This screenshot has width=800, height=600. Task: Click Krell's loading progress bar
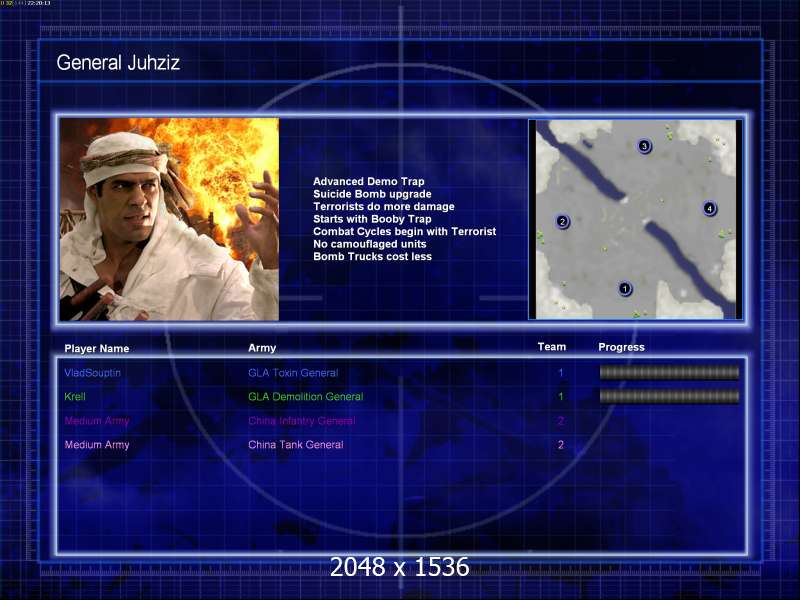669,396
